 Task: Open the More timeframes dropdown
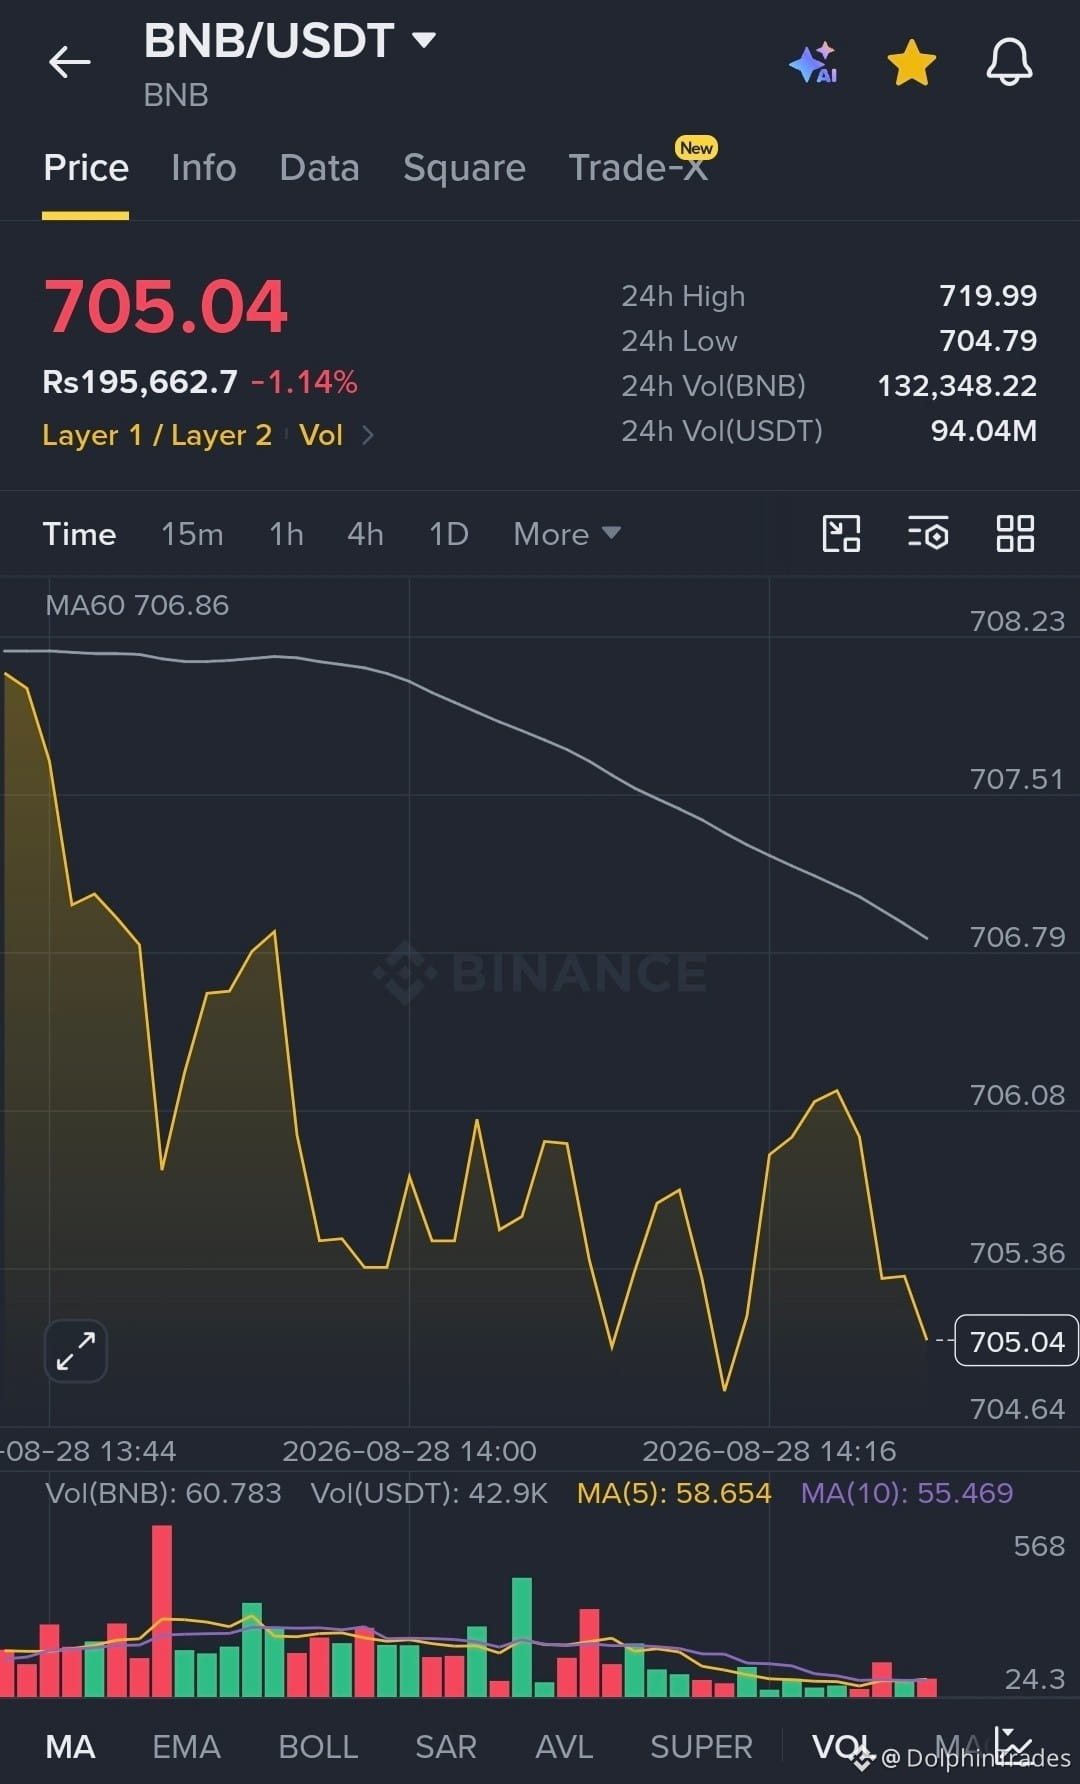pyautogui.click(x=567, y=534)
